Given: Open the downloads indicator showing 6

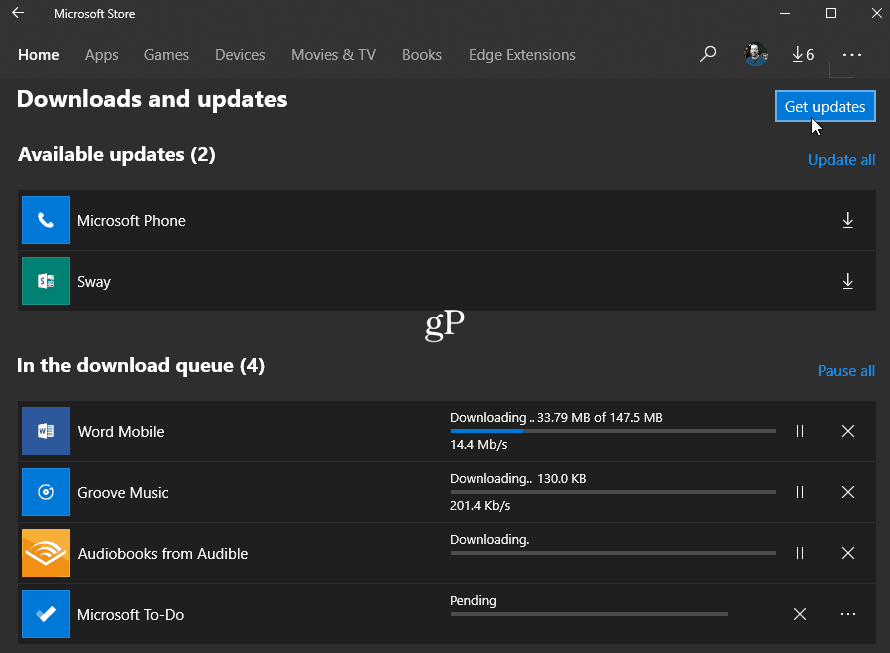Looking at the screenshot, I should coord(803,55).
